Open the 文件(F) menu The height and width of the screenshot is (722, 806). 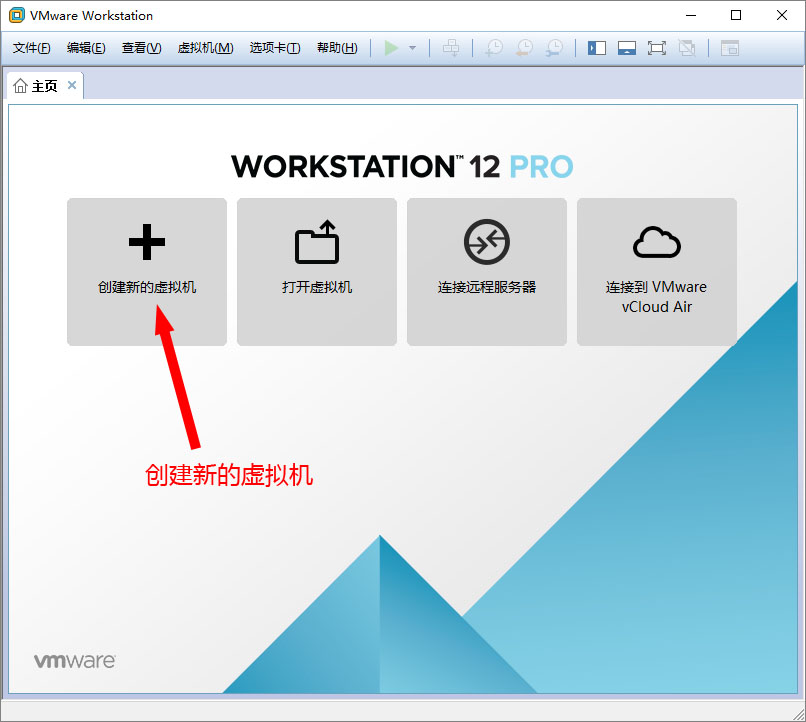(32, 48)
